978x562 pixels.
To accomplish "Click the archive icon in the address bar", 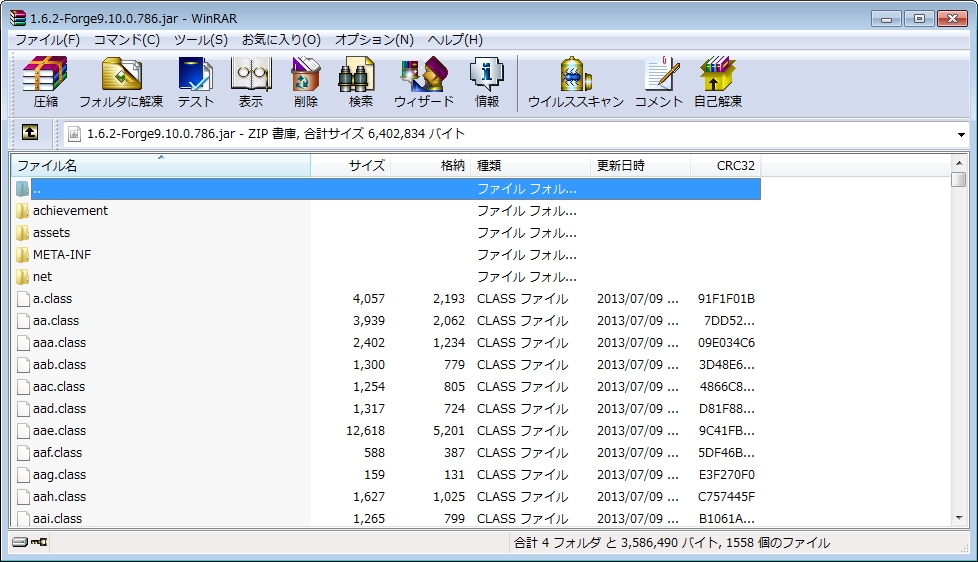I will [x=74, y=133].
